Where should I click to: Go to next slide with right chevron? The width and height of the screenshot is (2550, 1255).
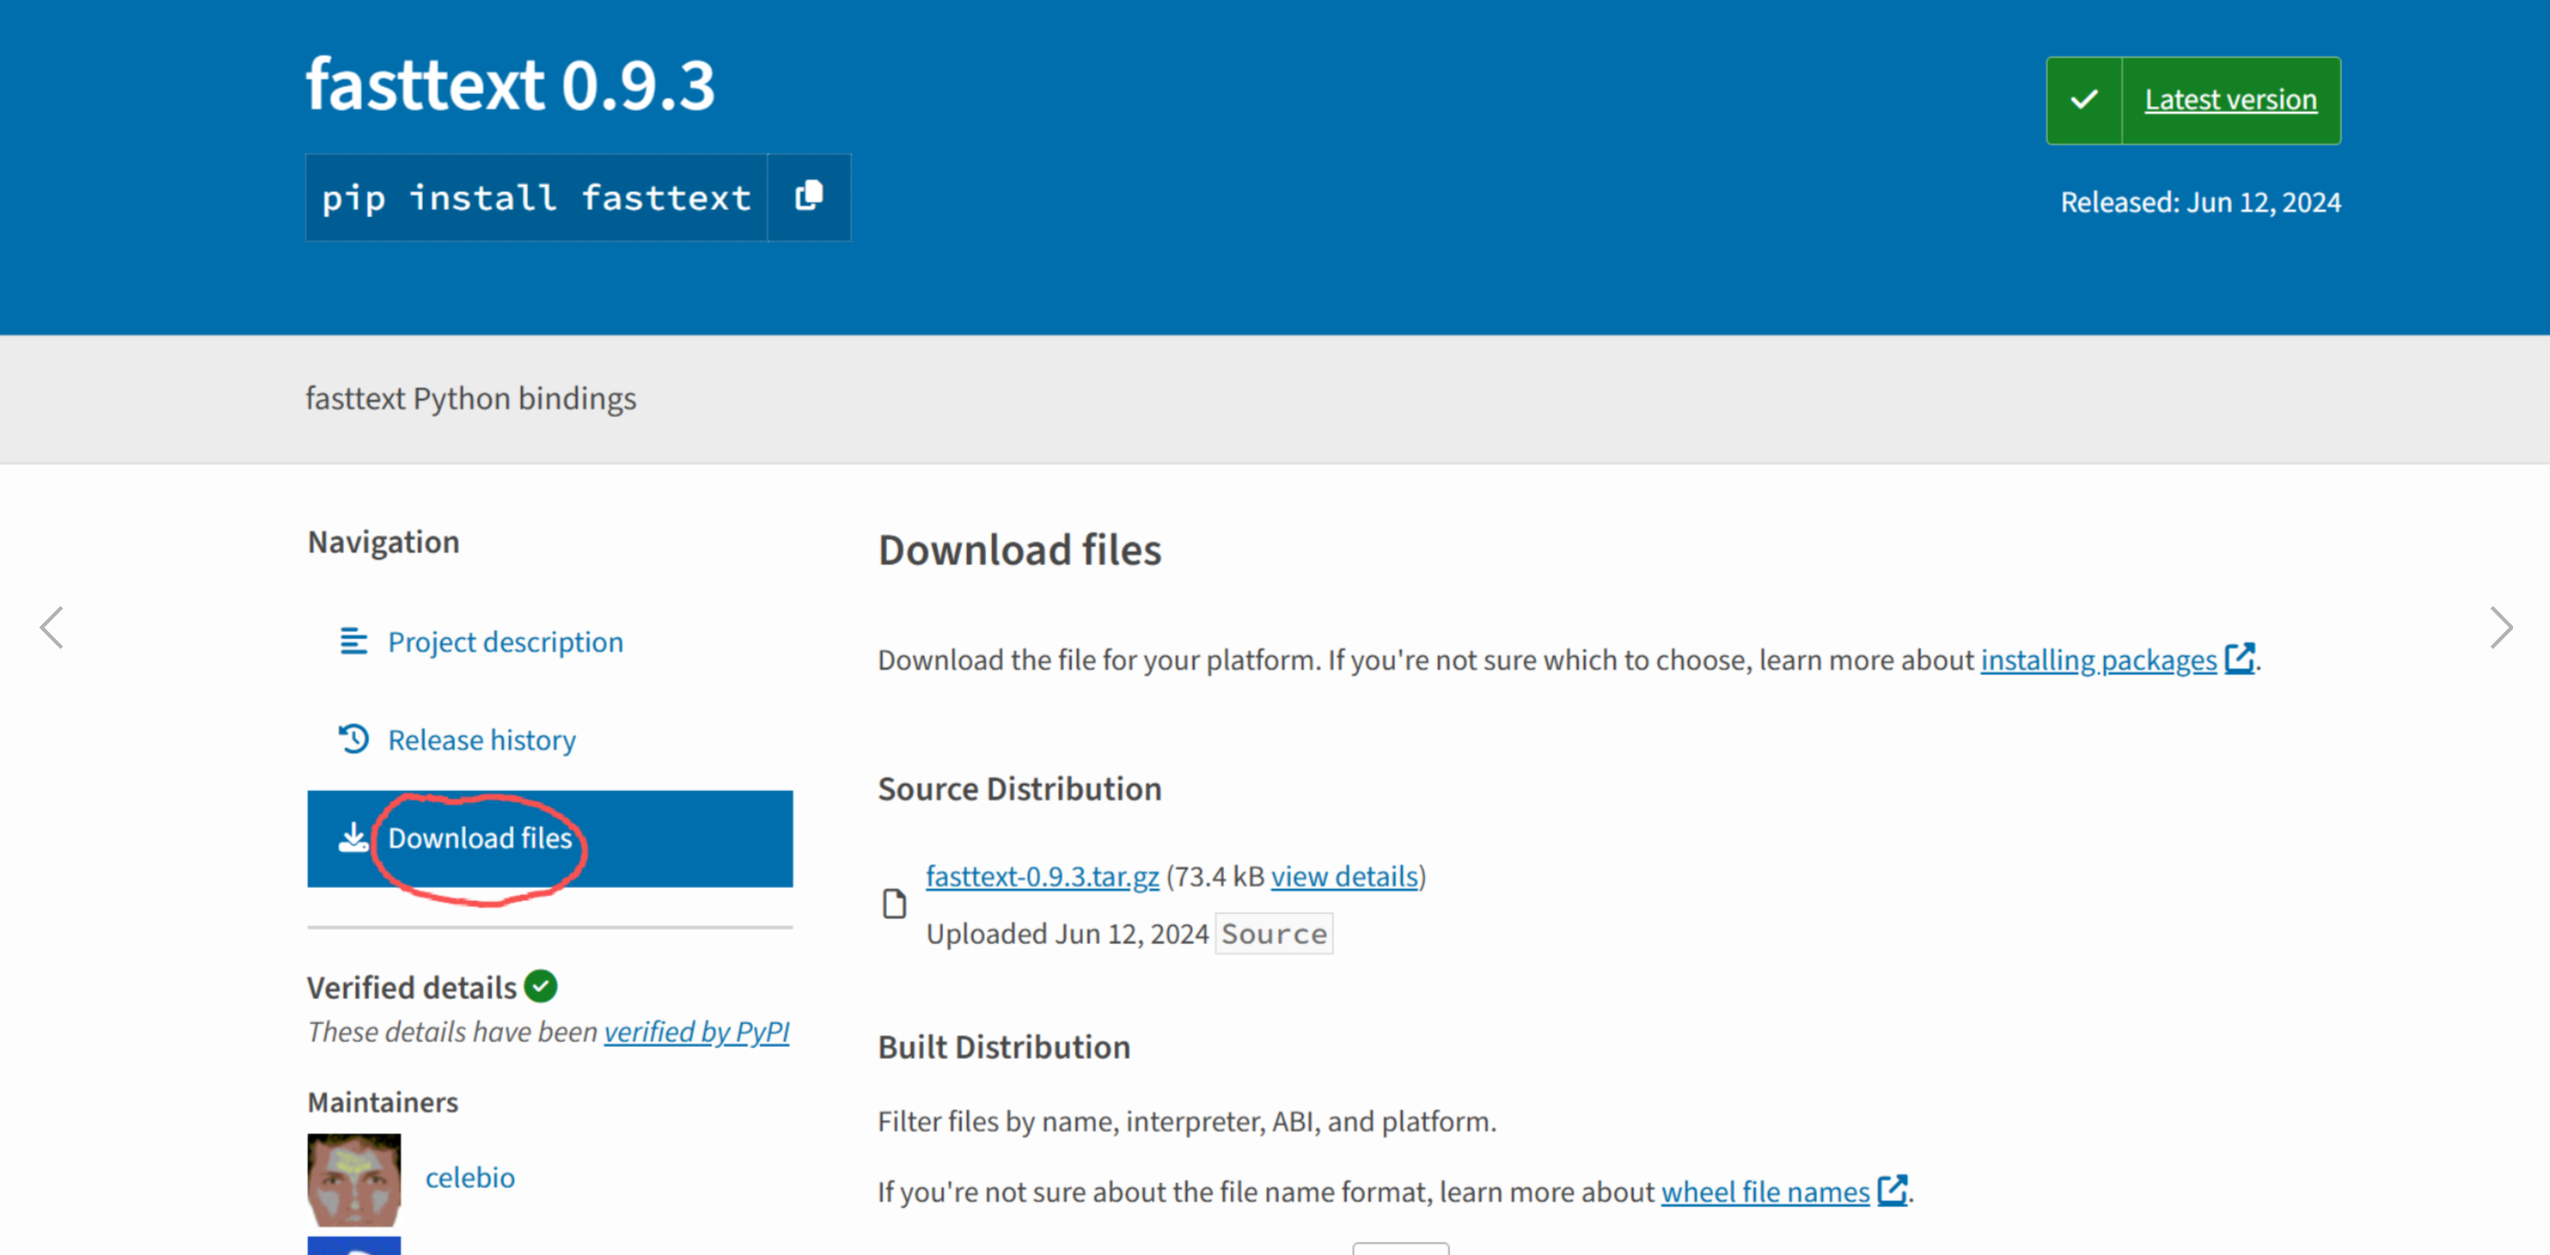pos(2500,628)
